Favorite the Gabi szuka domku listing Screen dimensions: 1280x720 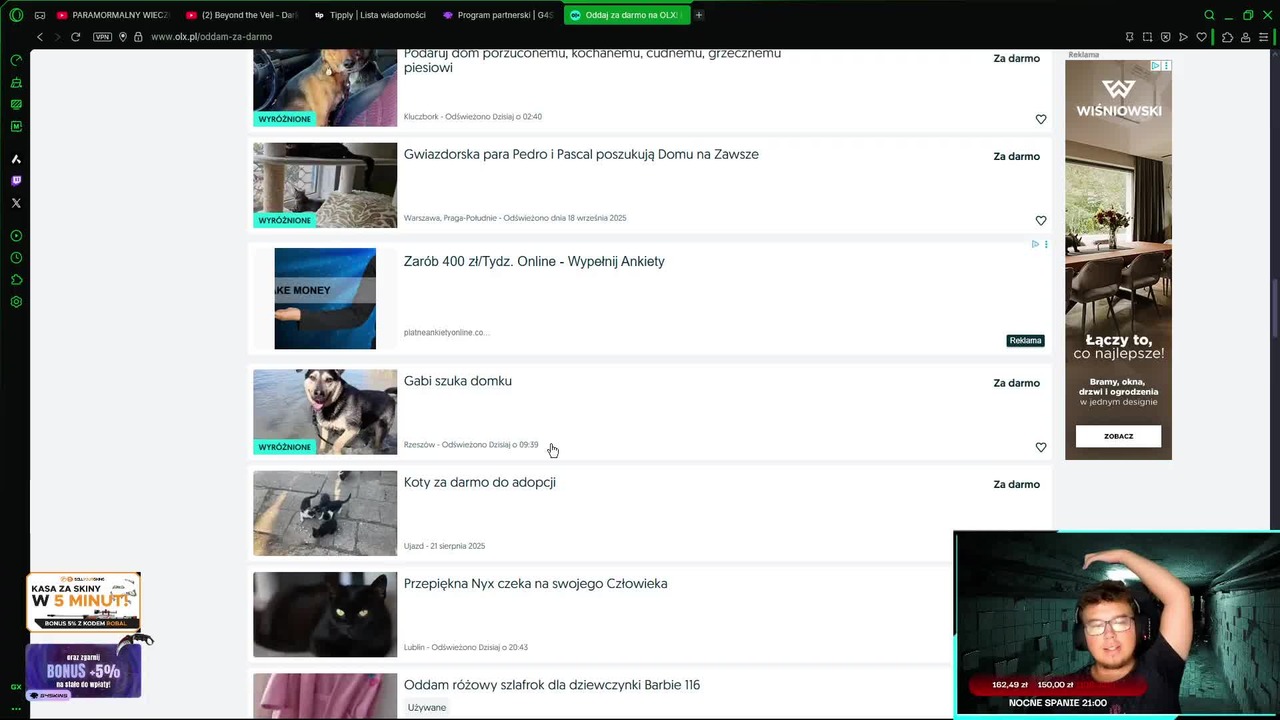(x=1040, y=447)
